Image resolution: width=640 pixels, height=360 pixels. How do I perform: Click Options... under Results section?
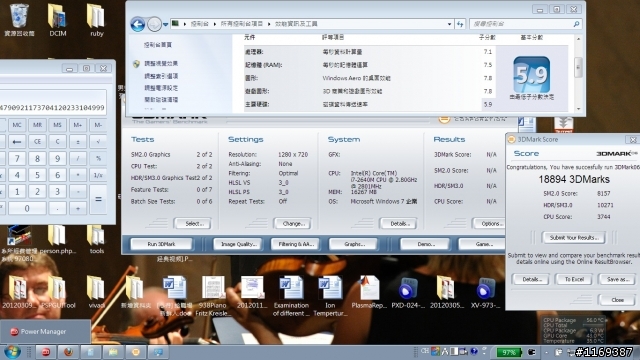(489, 223)
